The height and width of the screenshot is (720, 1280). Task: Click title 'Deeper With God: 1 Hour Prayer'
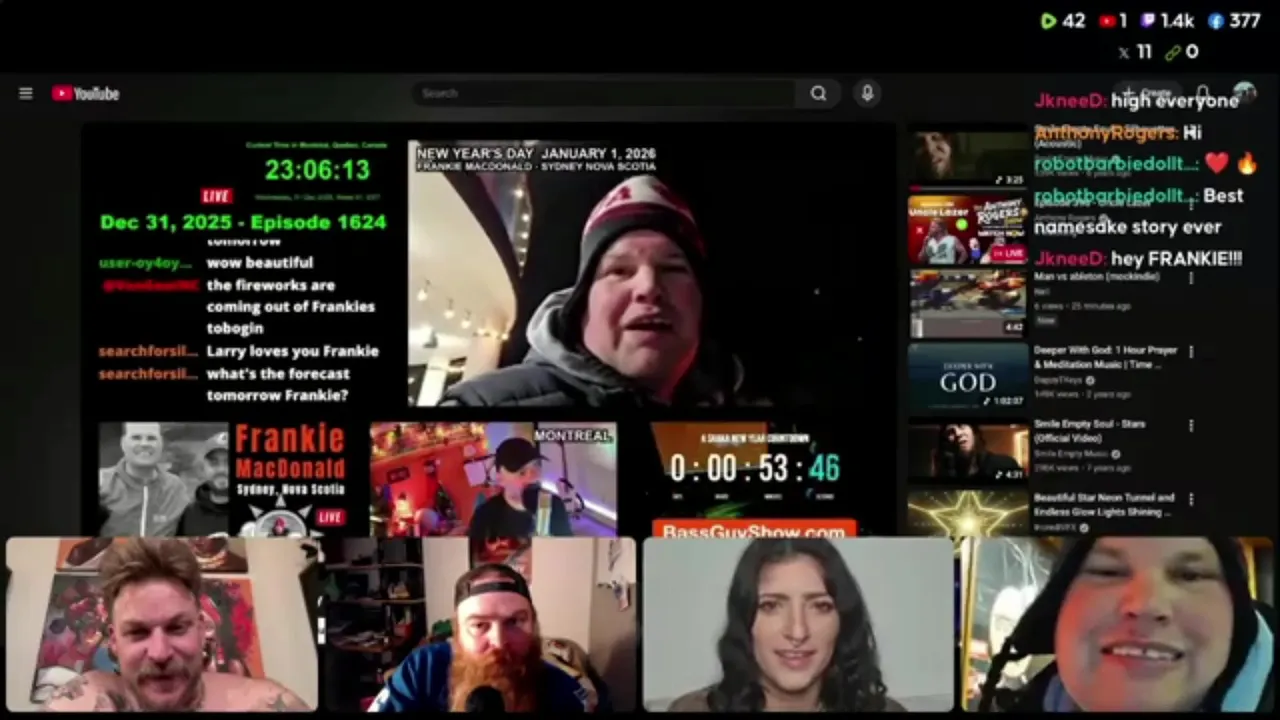[1105, 351]
